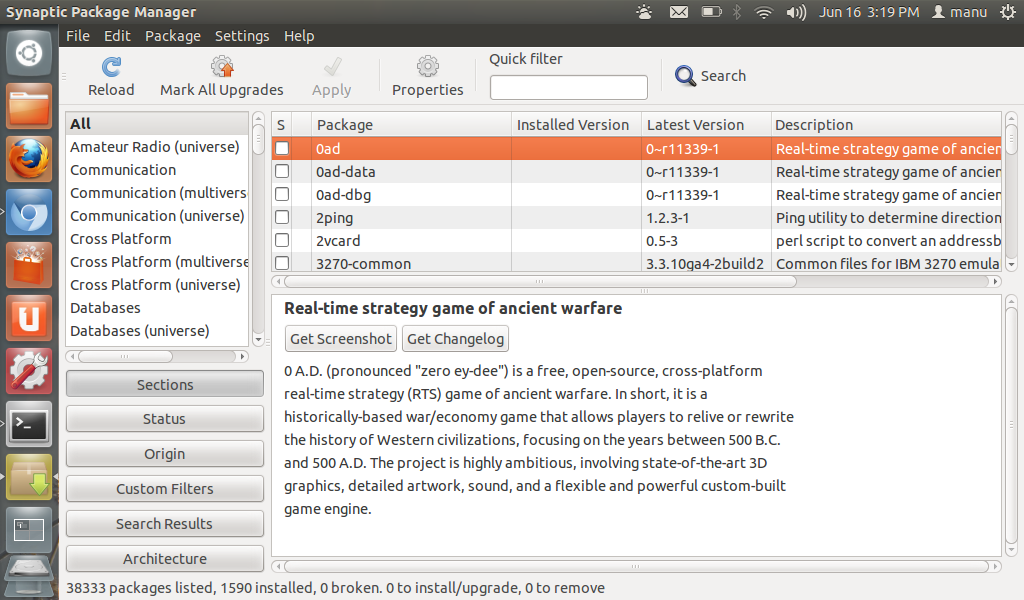
Task: Open Files manager from launcher
Action: tap(29, 106)
